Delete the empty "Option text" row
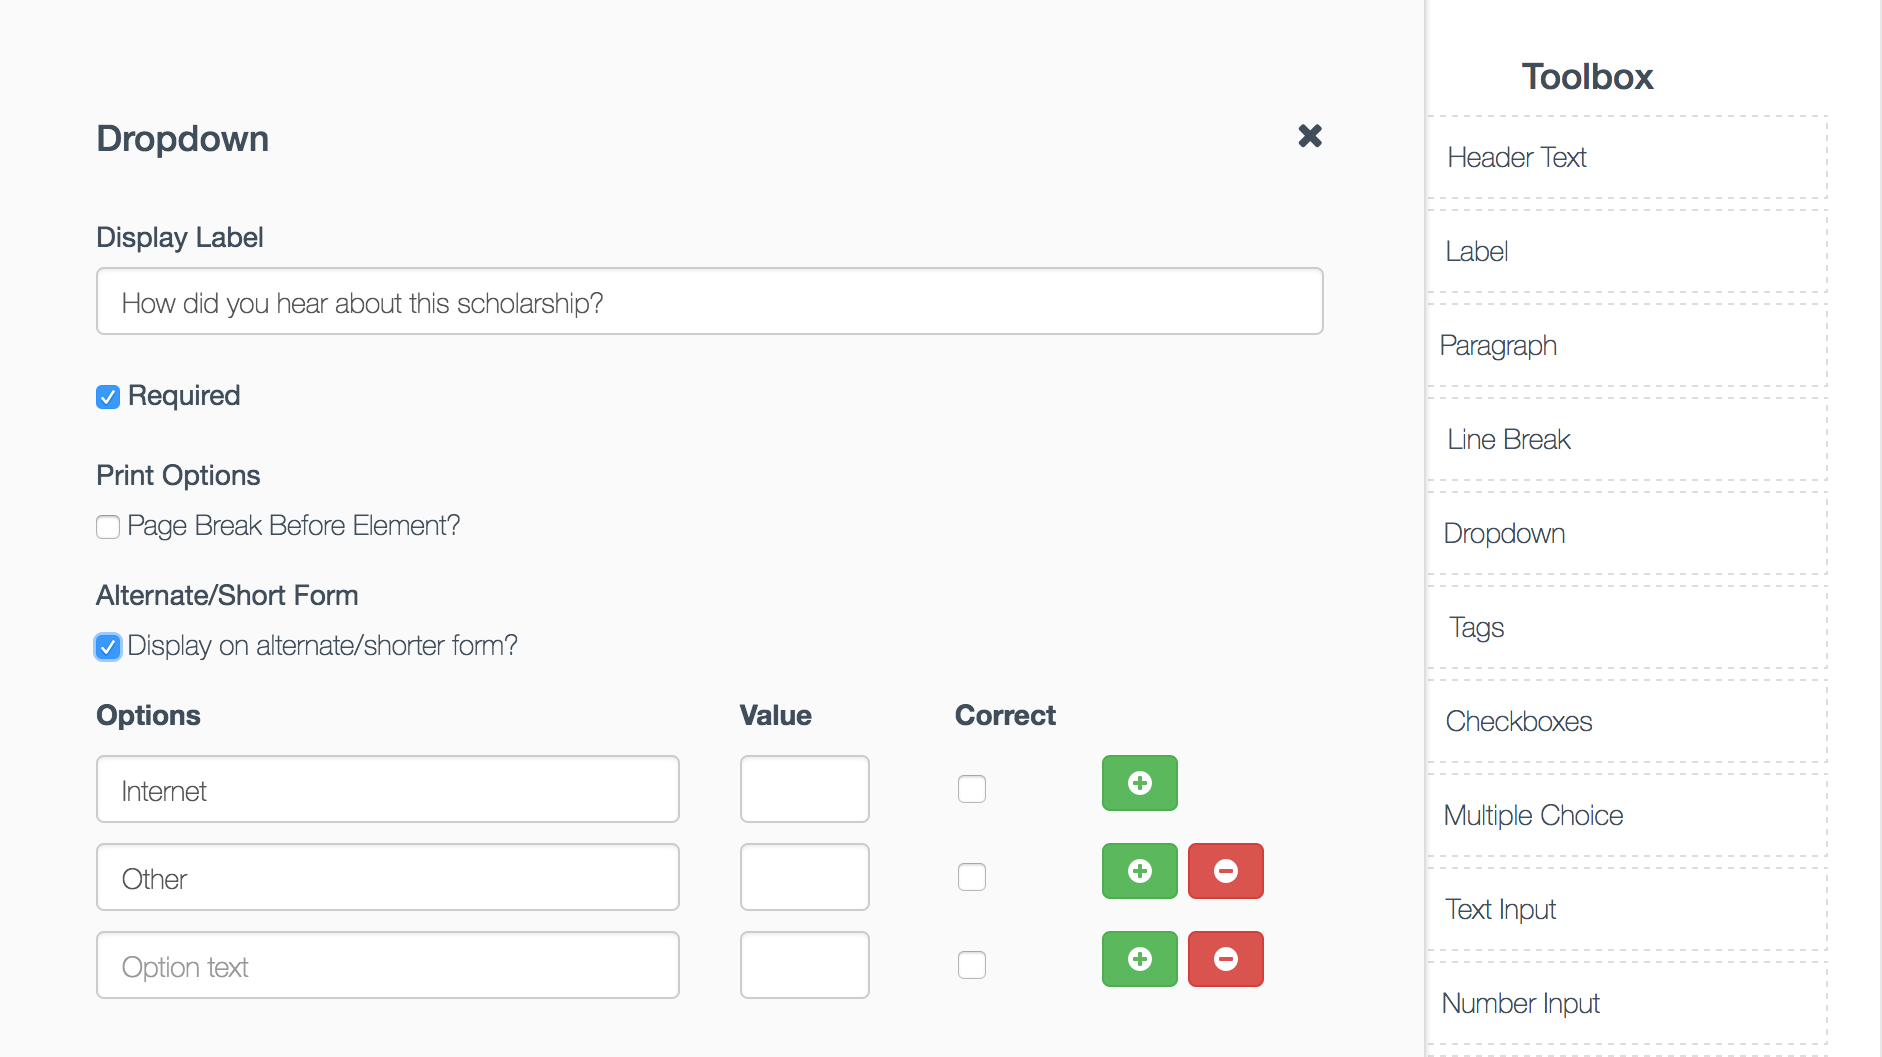Viewport: 1882px width, 1057px height. click(1225, 959)
